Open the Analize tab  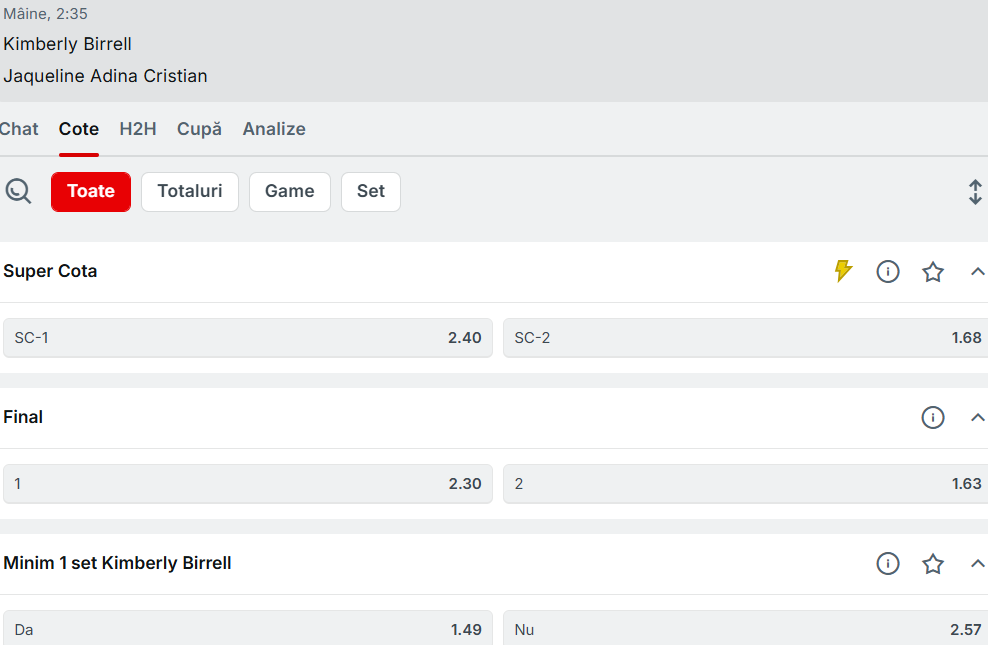coord(274,129)
